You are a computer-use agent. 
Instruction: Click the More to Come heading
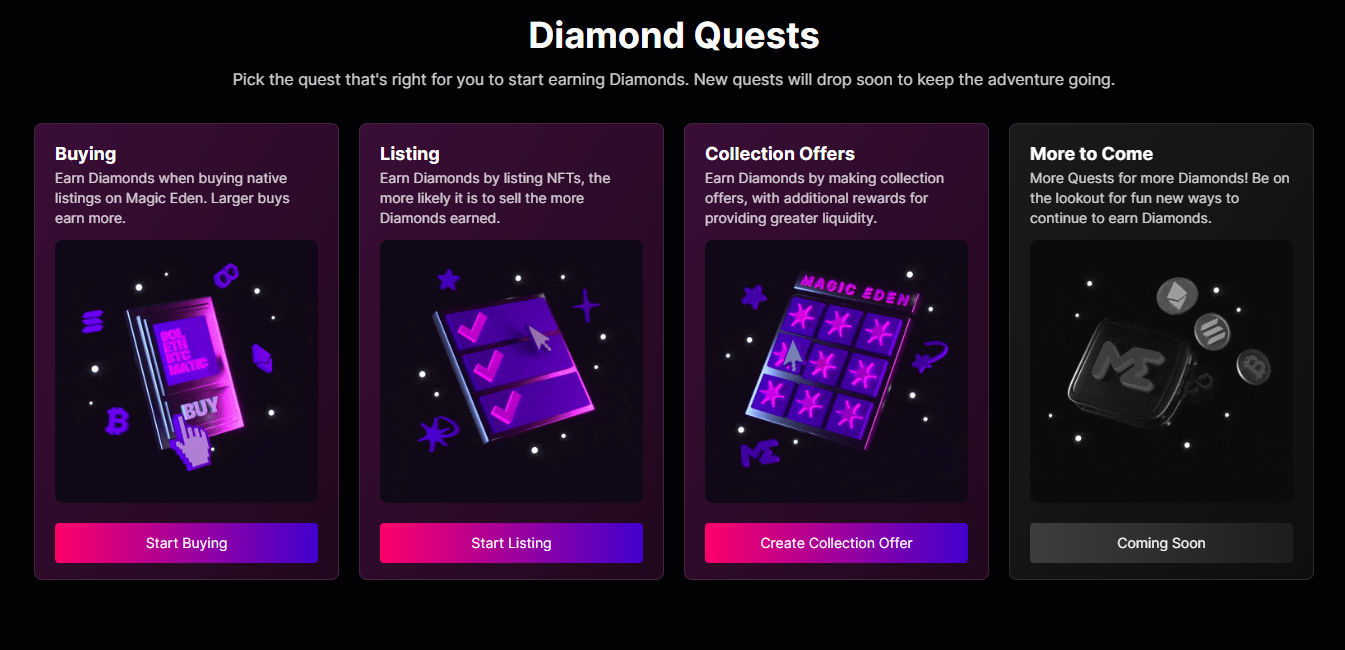(x=1091, y=154)
